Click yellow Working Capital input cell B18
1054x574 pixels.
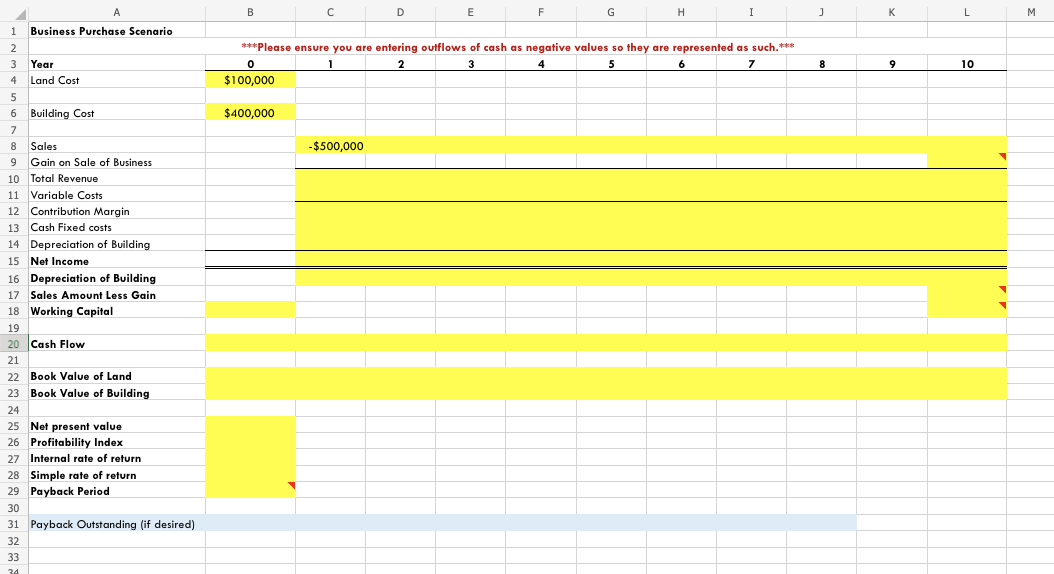pos(250,311)
